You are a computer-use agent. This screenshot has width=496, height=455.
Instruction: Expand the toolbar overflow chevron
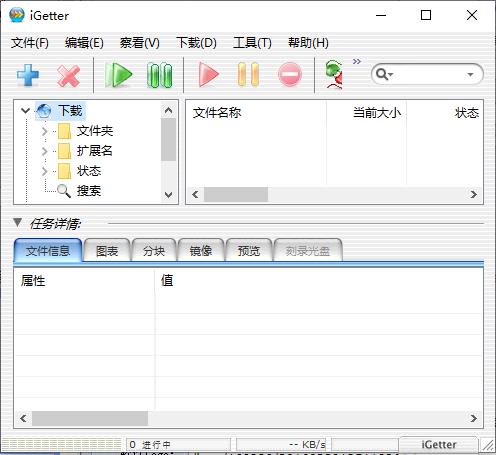(357, 61)
